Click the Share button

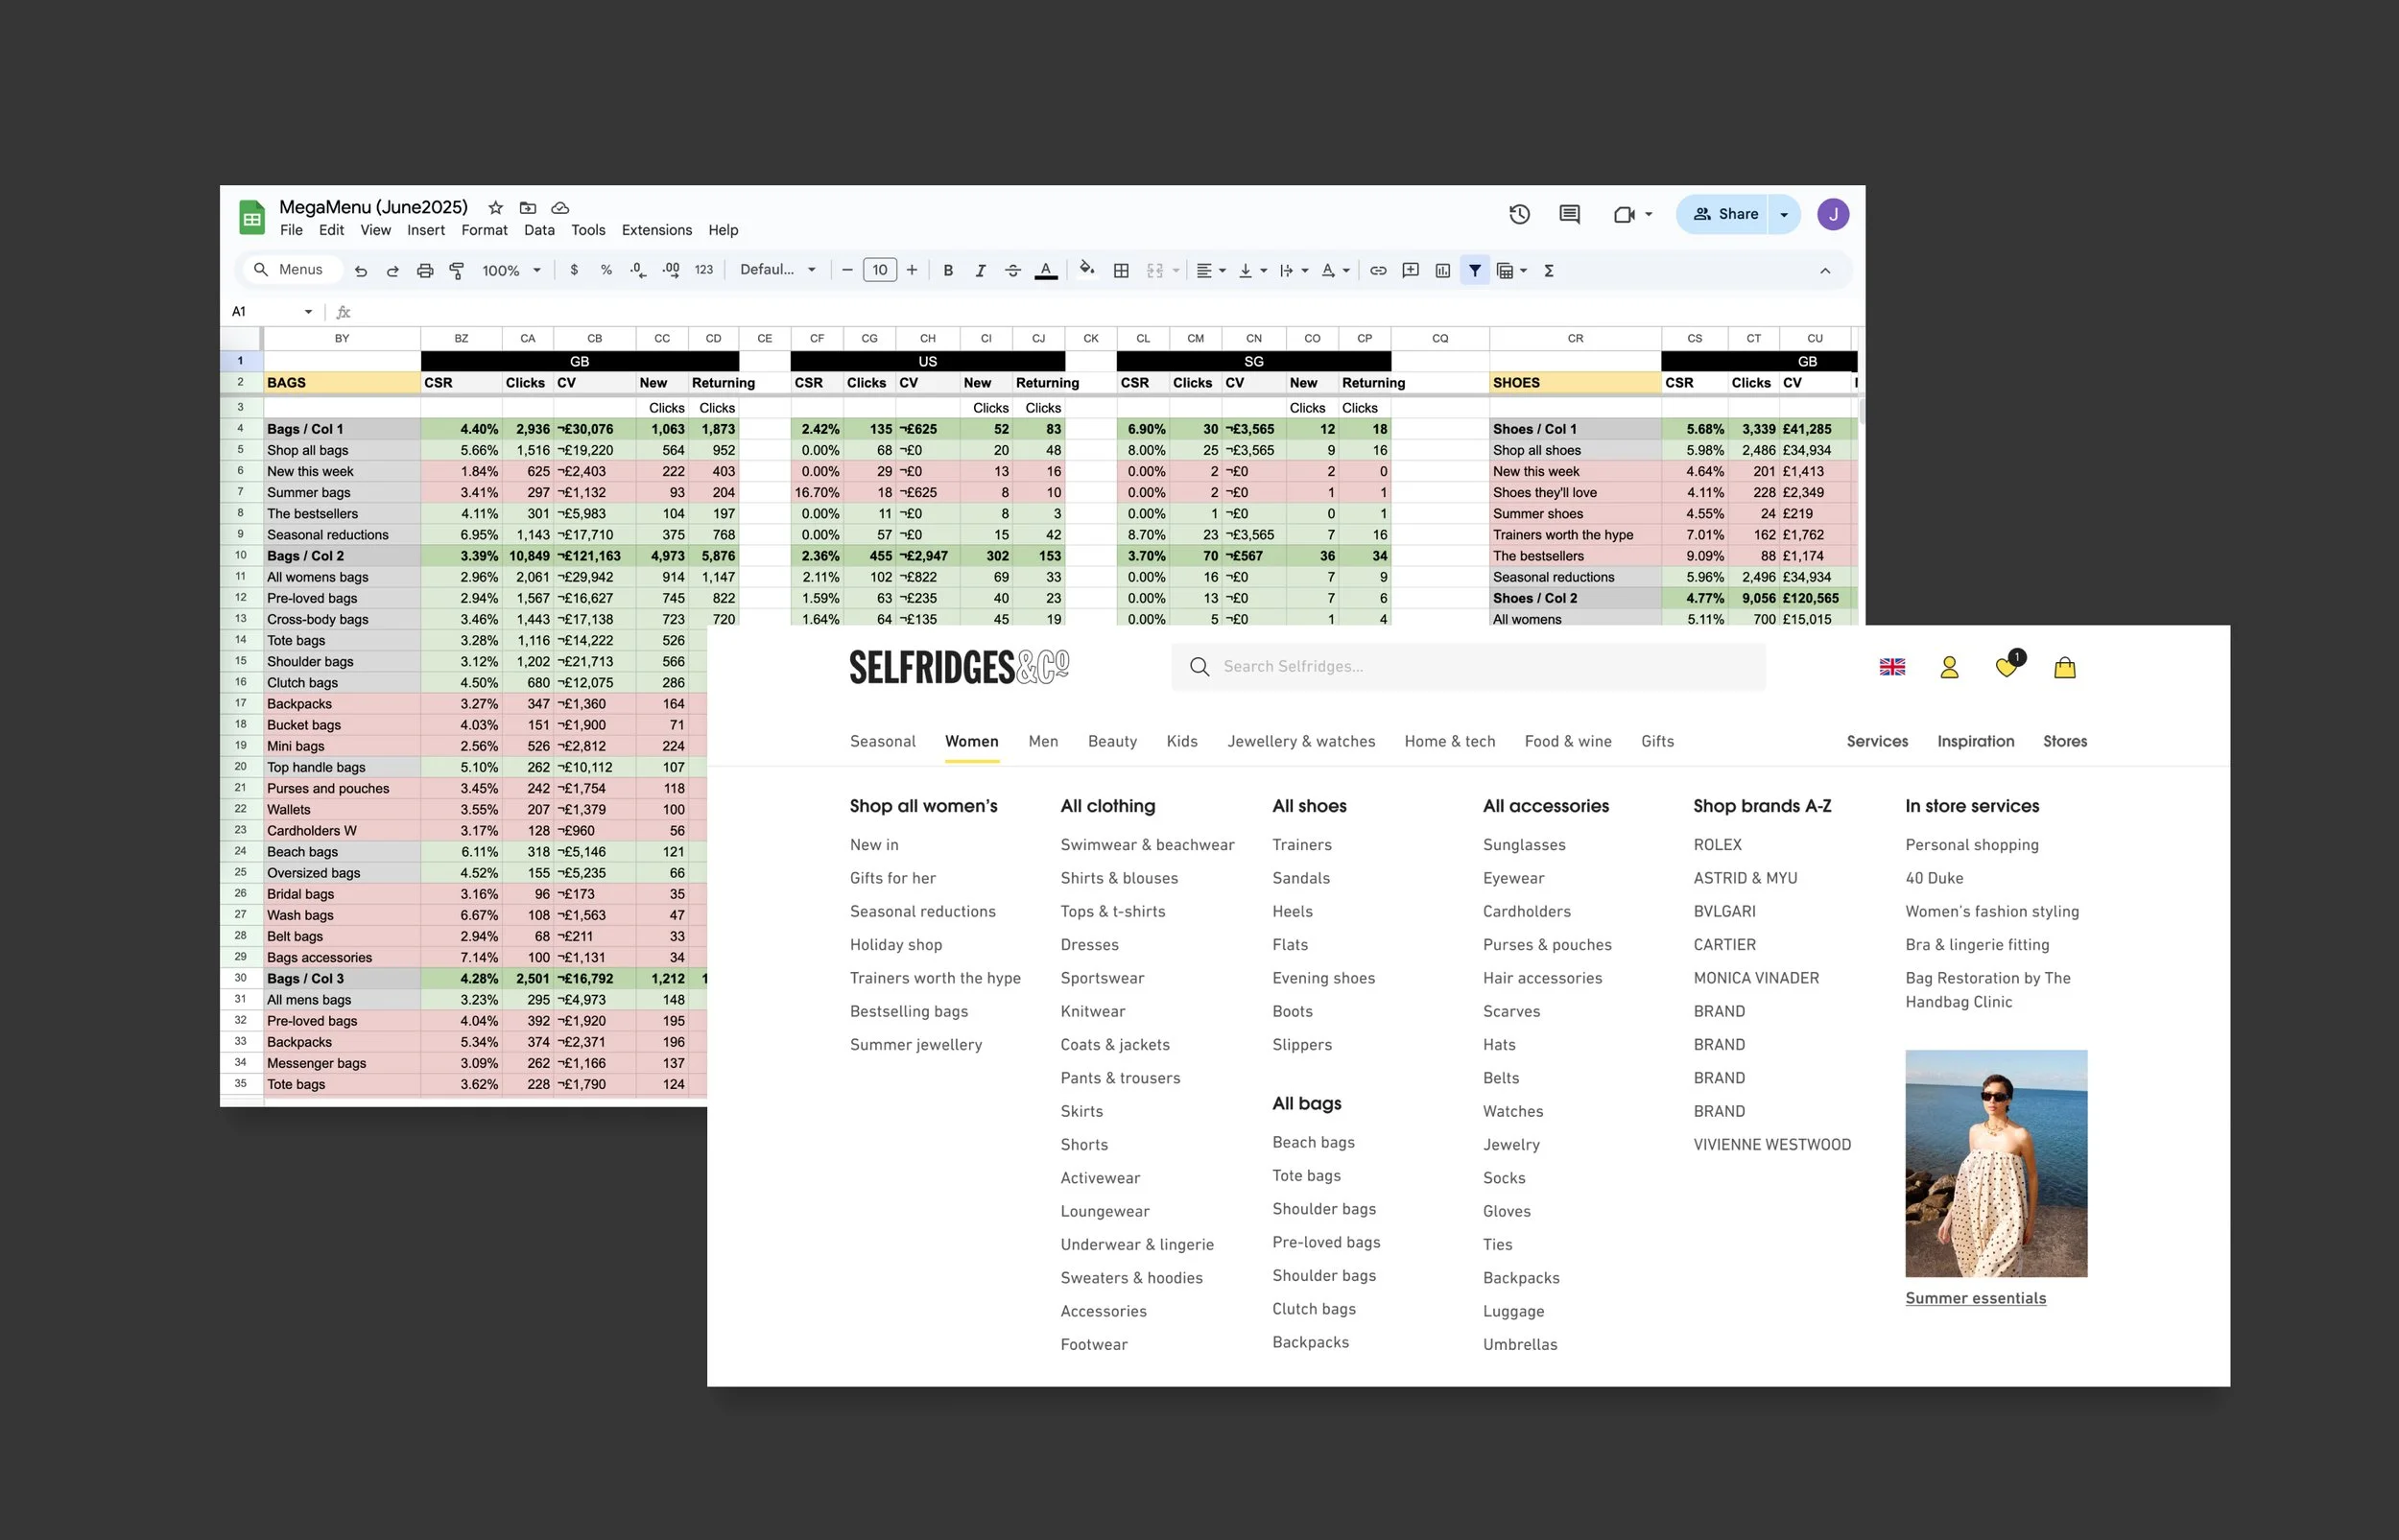click(1725, 214)
